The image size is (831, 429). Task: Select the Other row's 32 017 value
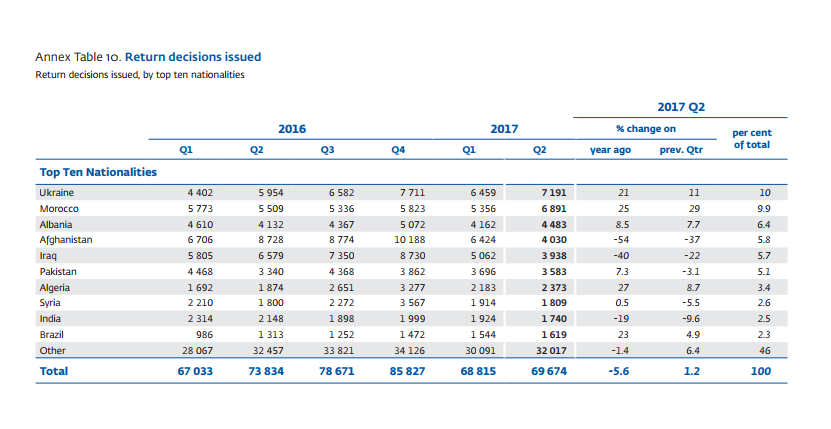coord(549,351)
